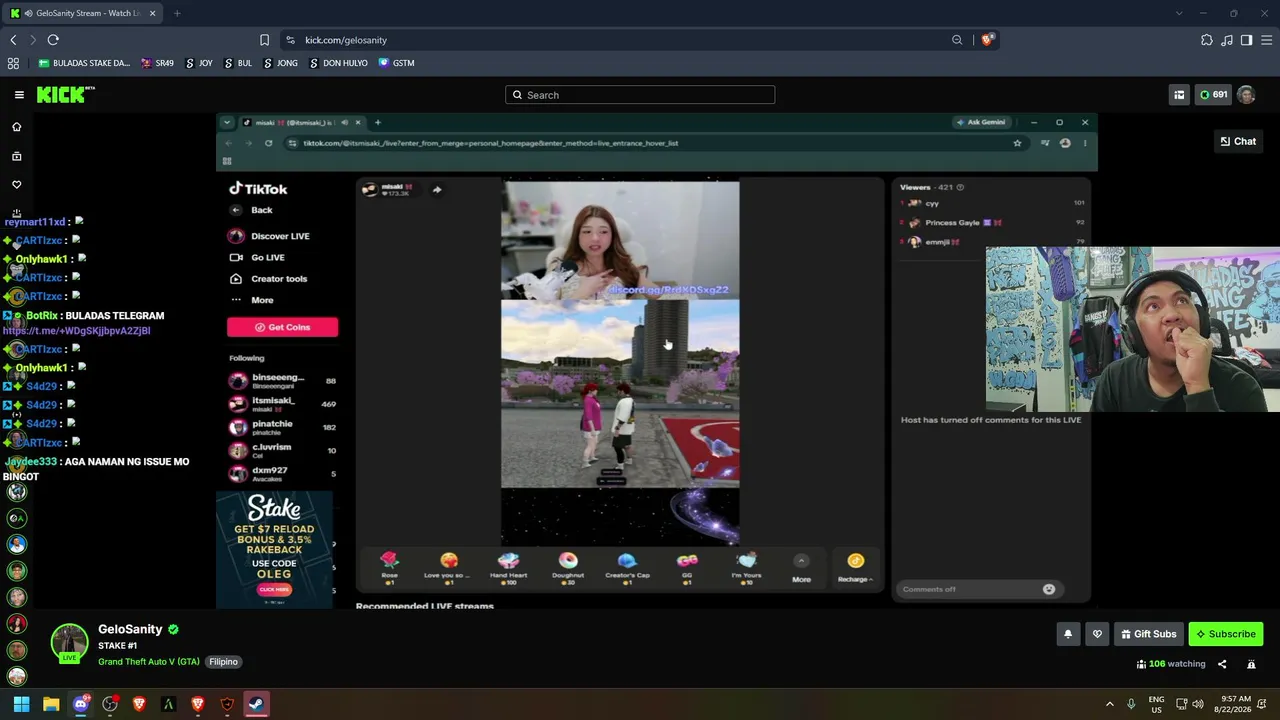Open the DON HULYO bookmark
Screen dimensions: 1280x720
pyautogui.click(x=338, y=63)
